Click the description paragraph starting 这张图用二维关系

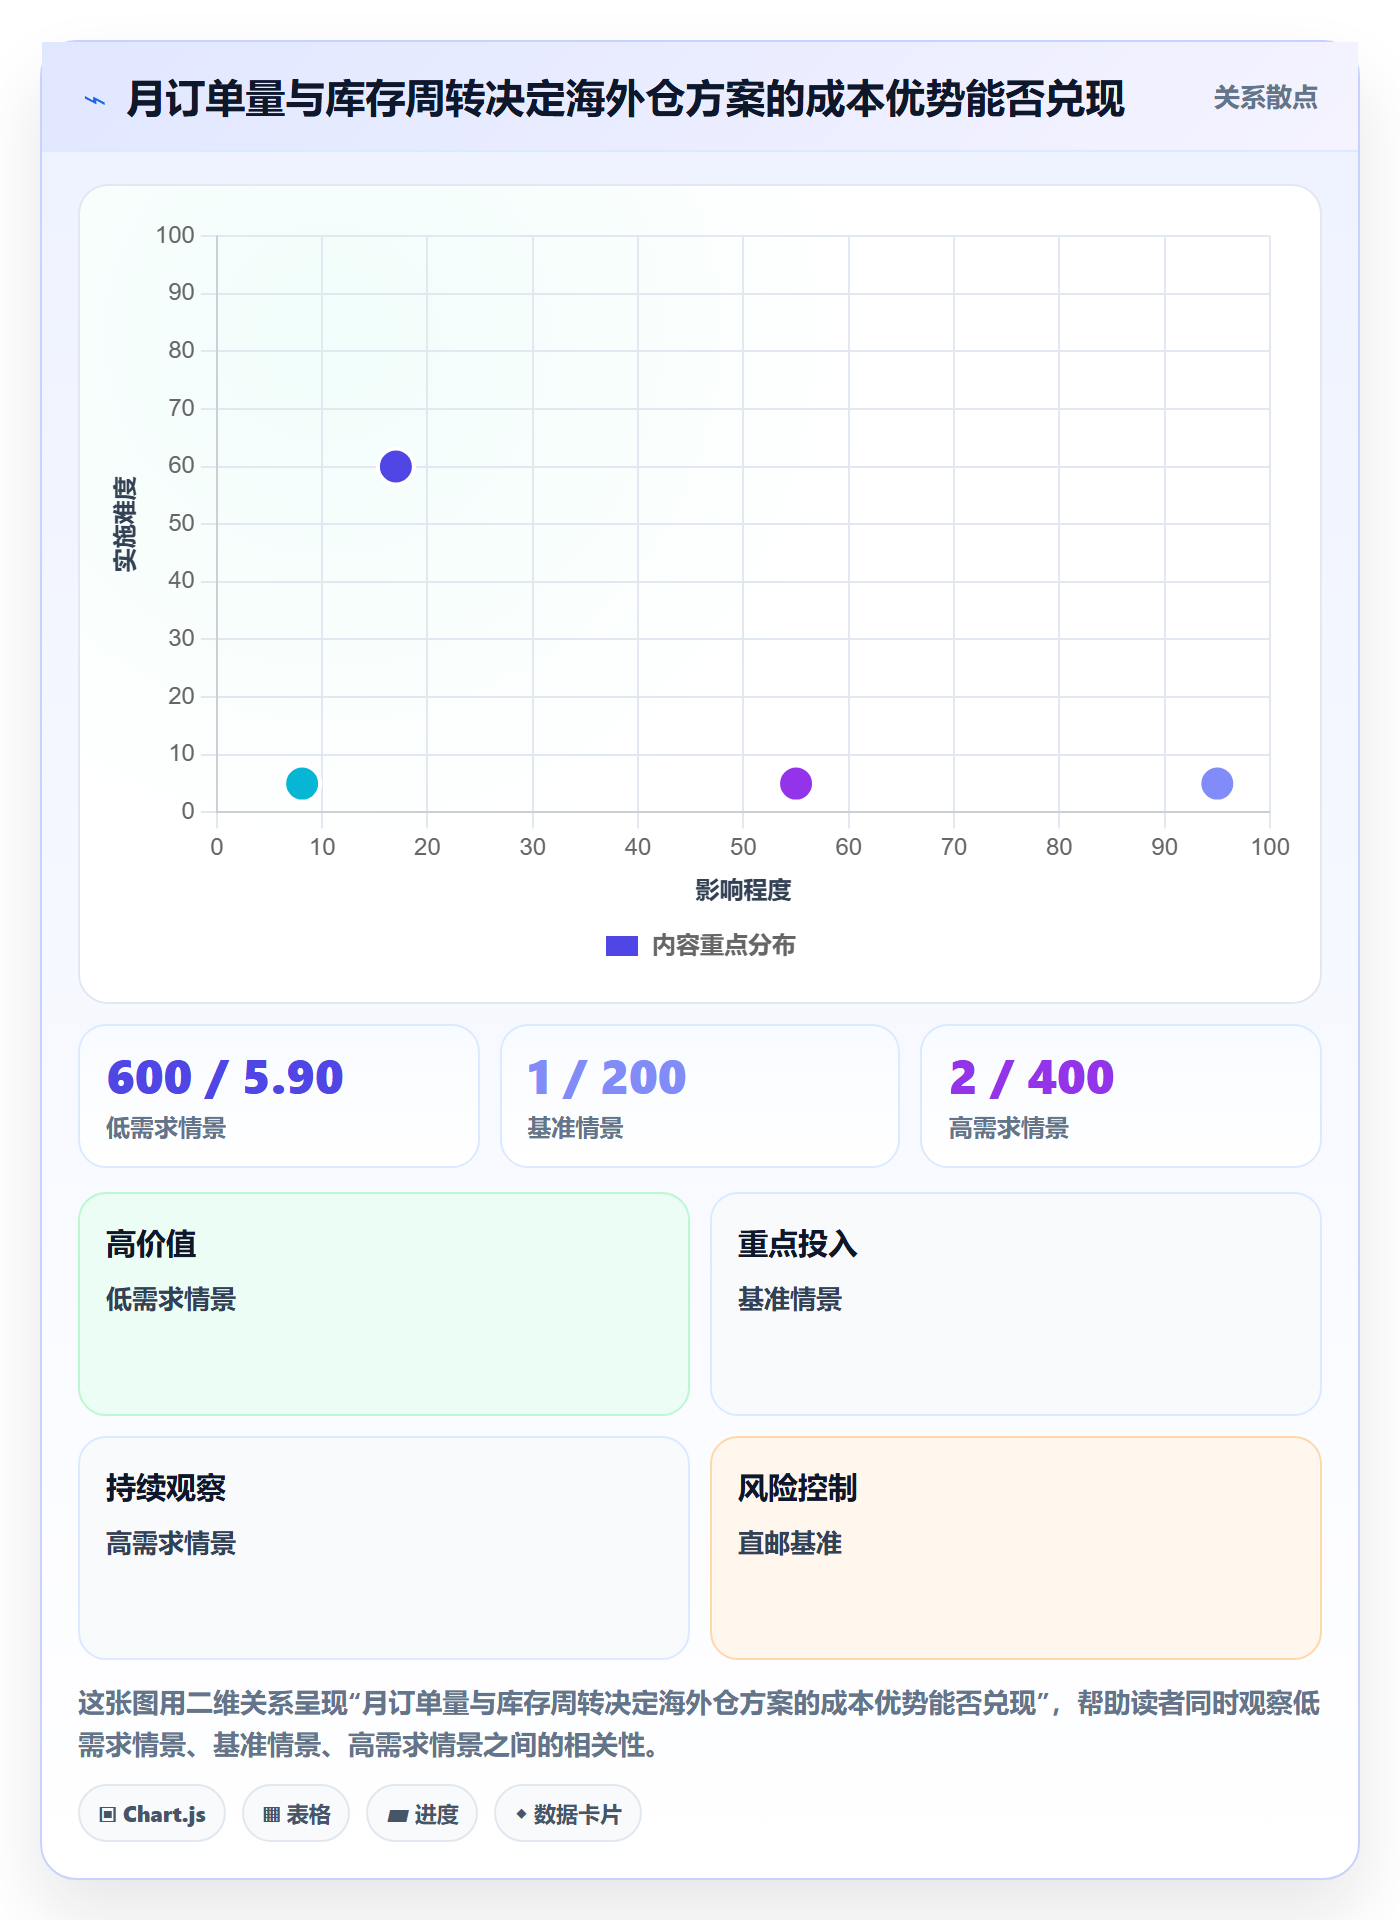coord(700,1724)
